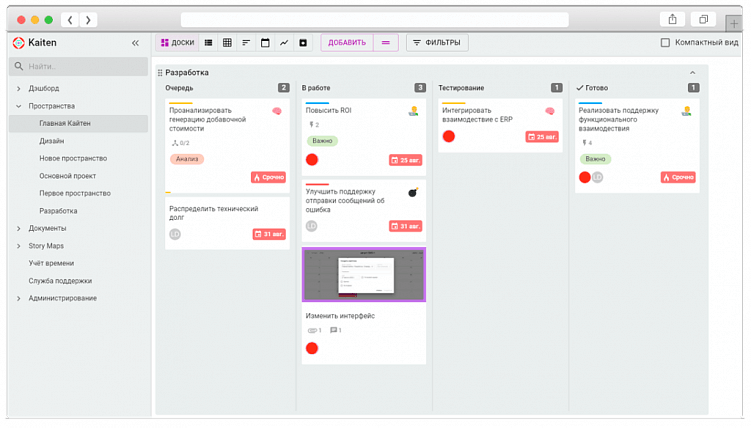The height and width of the screenshot is (428, 751).
Task: Click person icon on Реализовать поддержку card
Action: (x=686, y=112)
